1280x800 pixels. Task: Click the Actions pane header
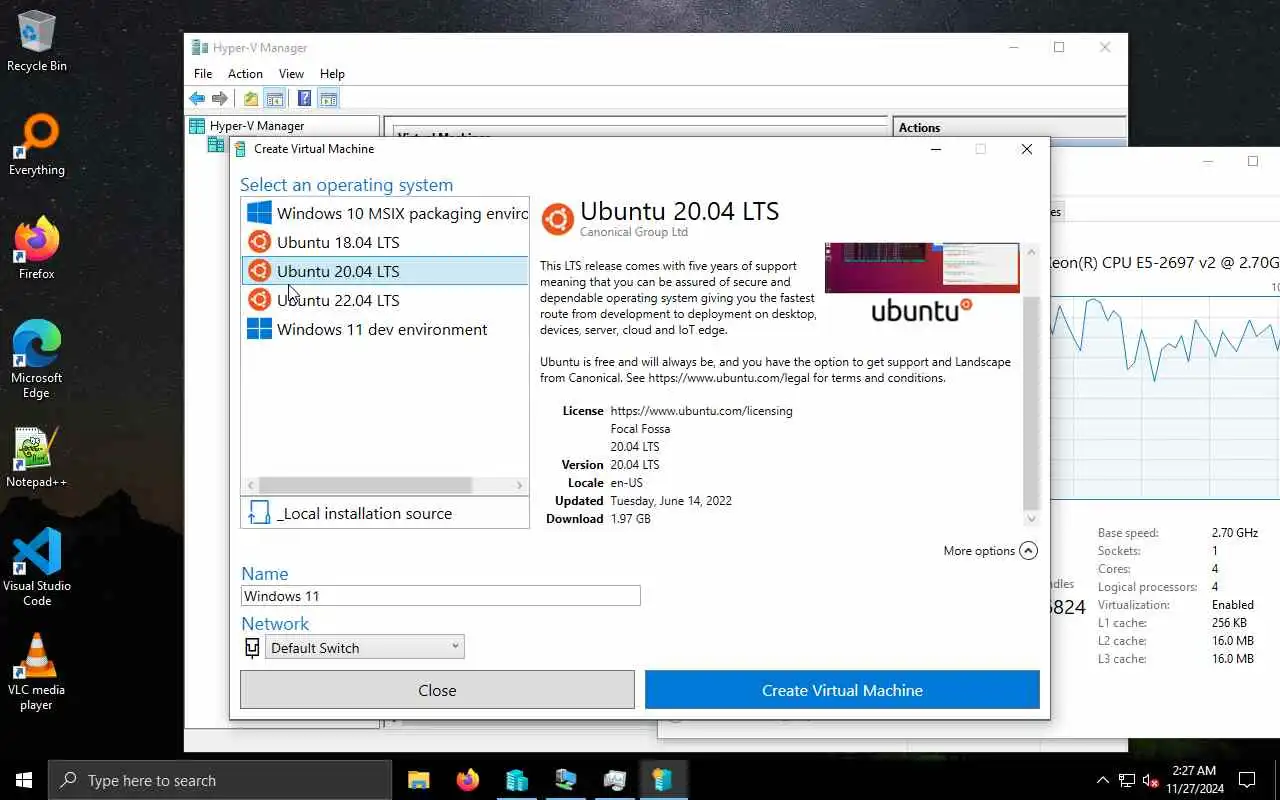pos(1008,127)
